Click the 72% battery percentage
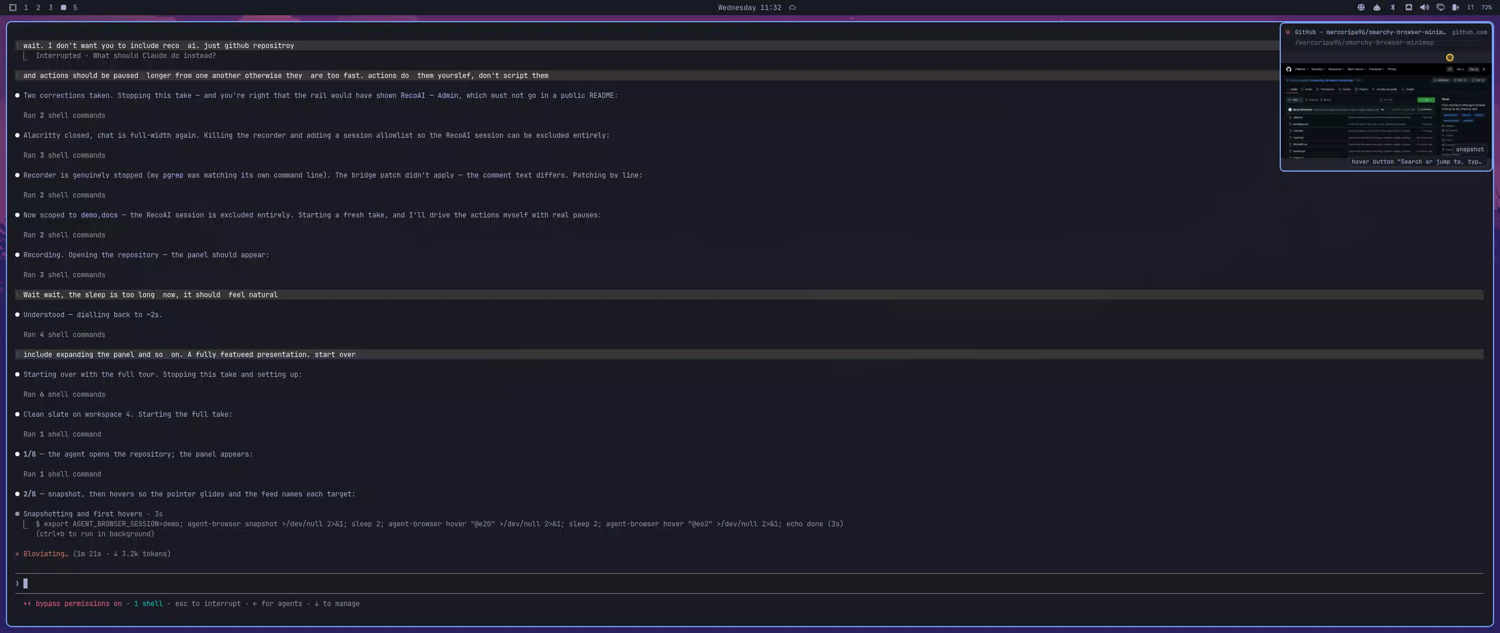1500x633 pixels. tap(1486, 7)
